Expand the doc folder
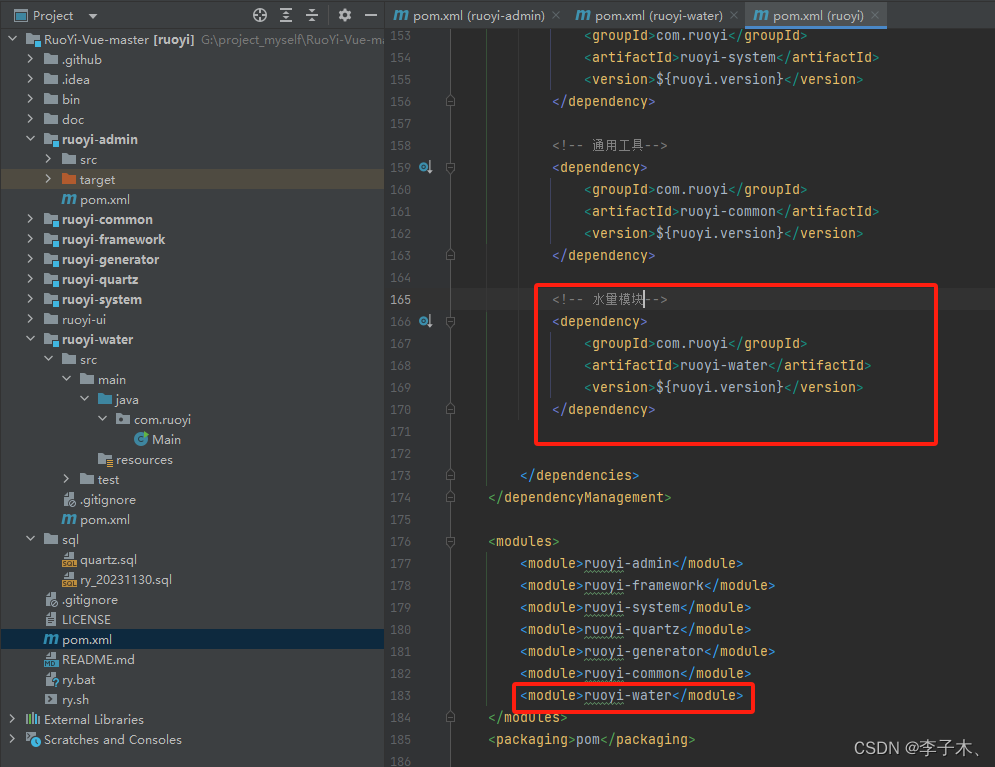995x767 pixels. 30,119
